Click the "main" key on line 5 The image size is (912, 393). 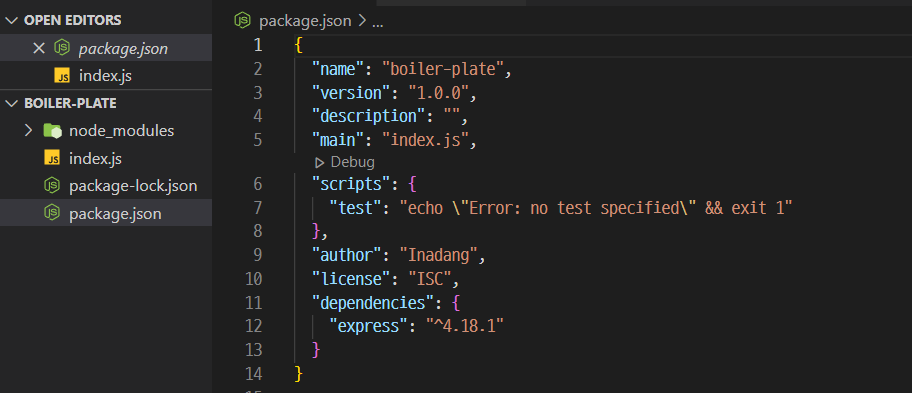[337, 140]
